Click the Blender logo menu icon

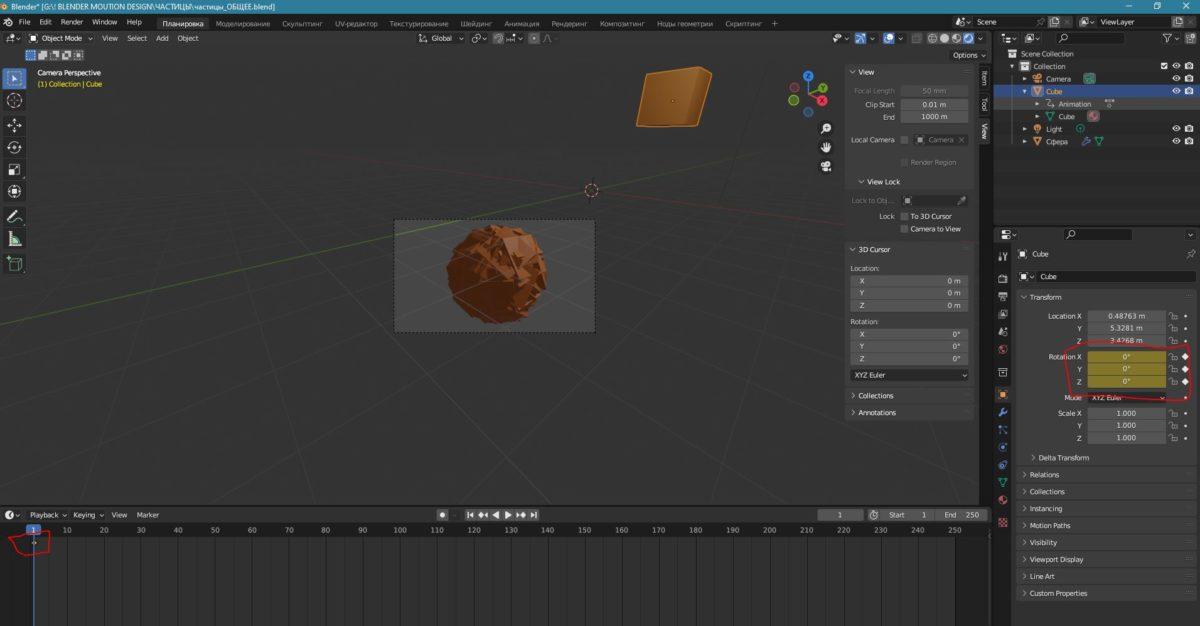8,22
